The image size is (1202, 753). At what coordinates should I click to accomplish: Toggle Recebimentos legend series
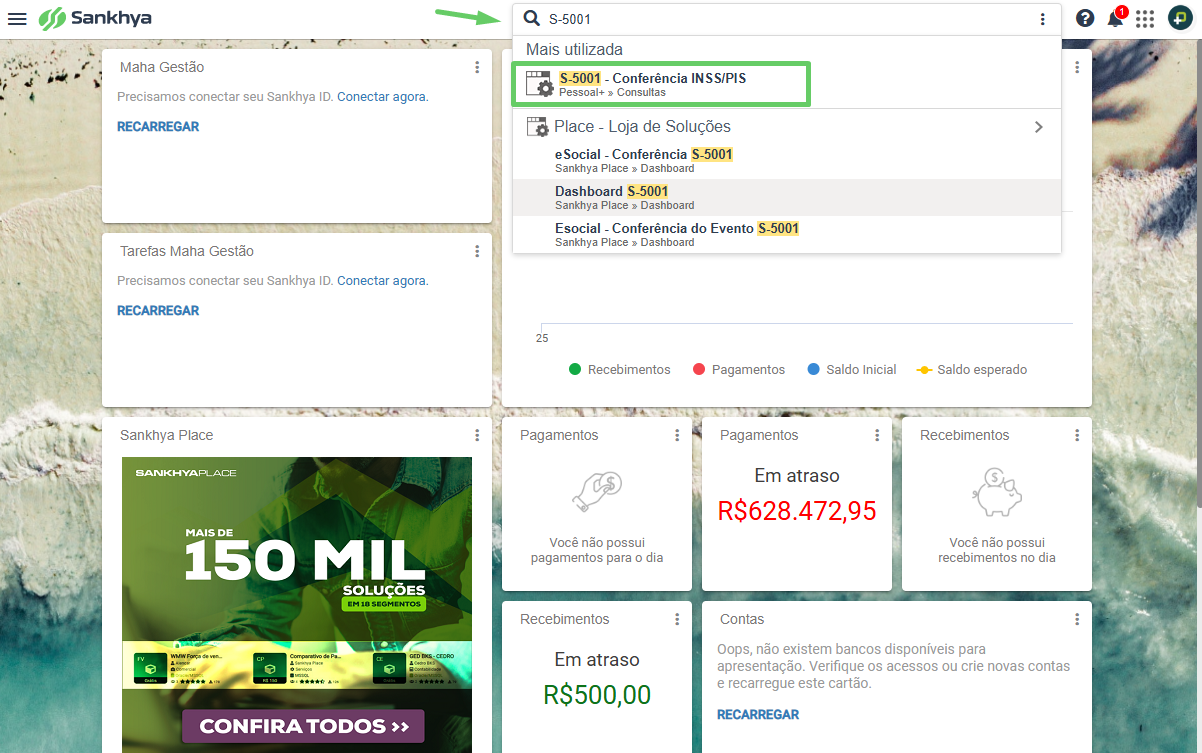620,369
